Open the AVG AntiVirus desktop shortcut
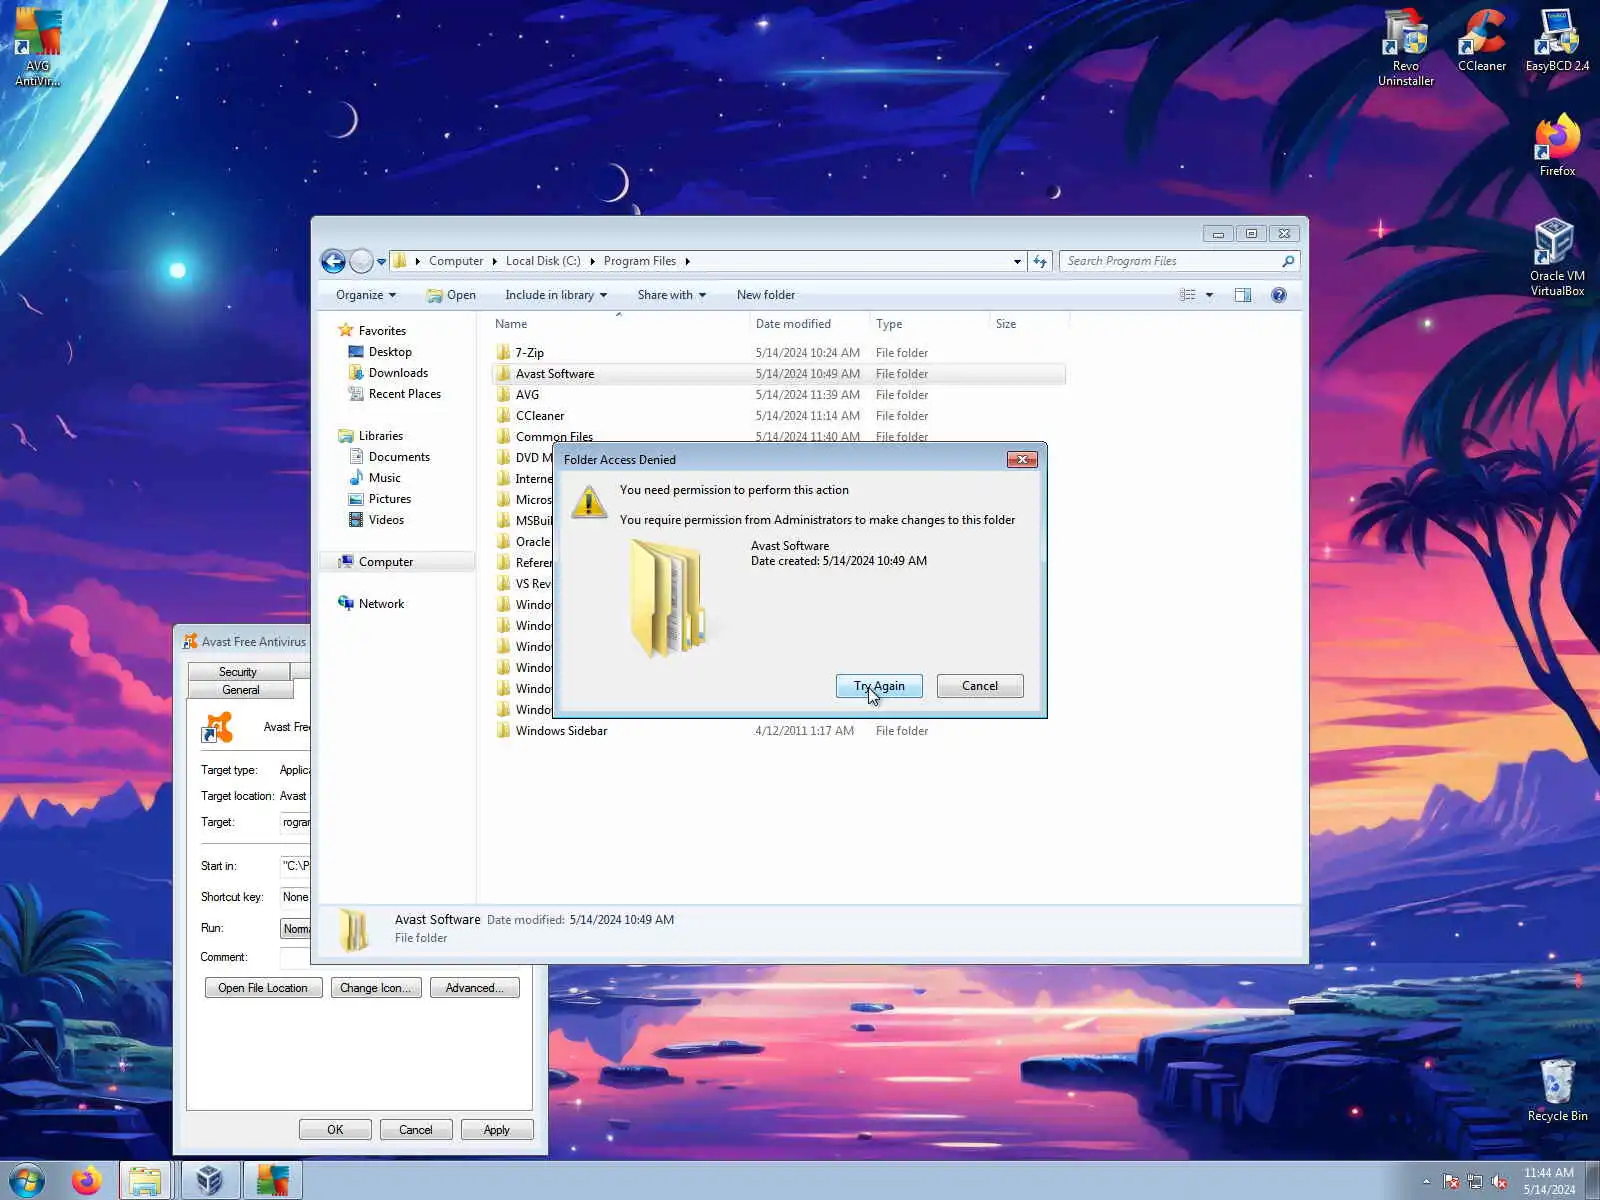 [37, 47]
